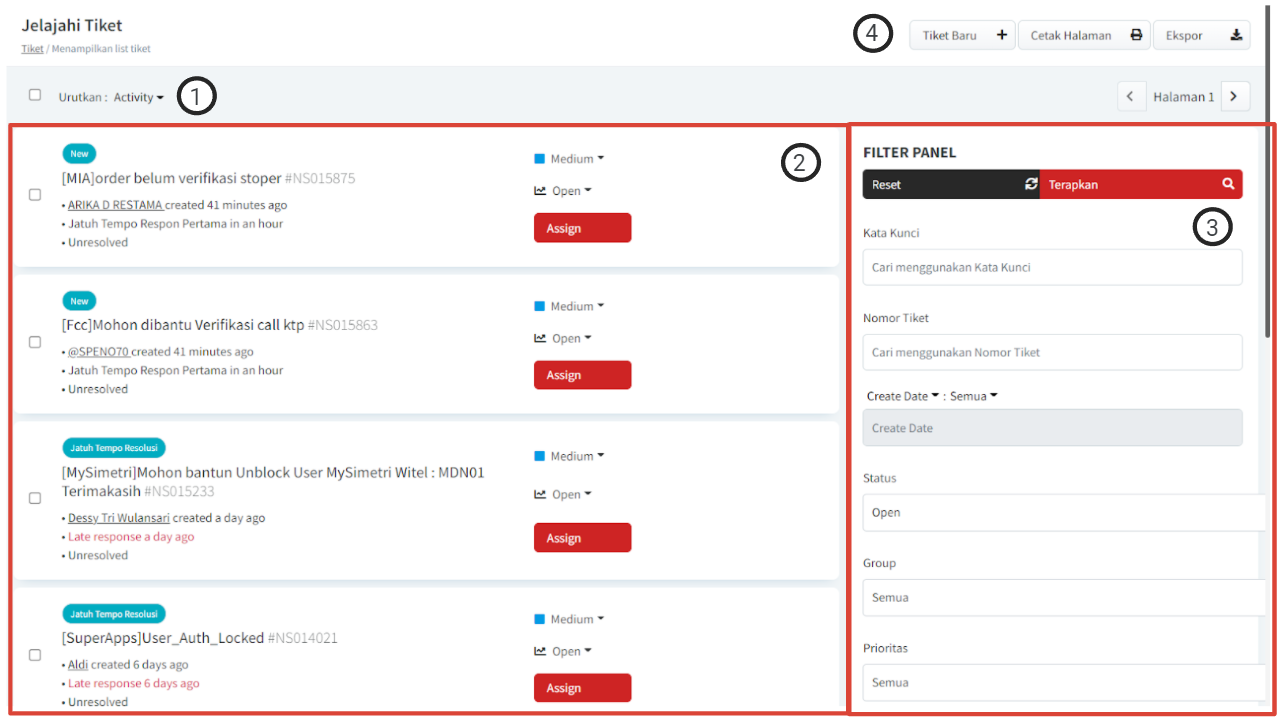Check the box for ticket NS015875

35,194
